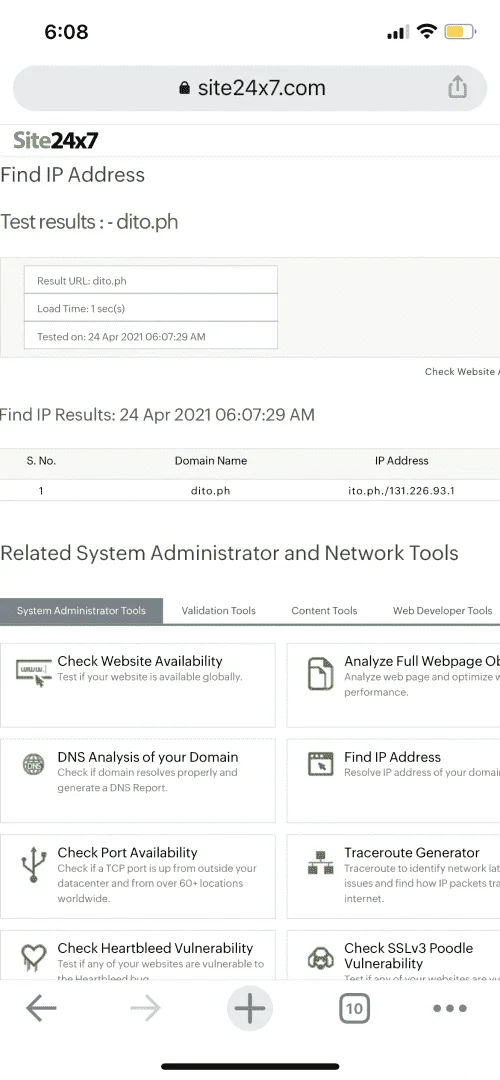
Task: Select the System Administrator Tools tab
Action: coord(81,611)
